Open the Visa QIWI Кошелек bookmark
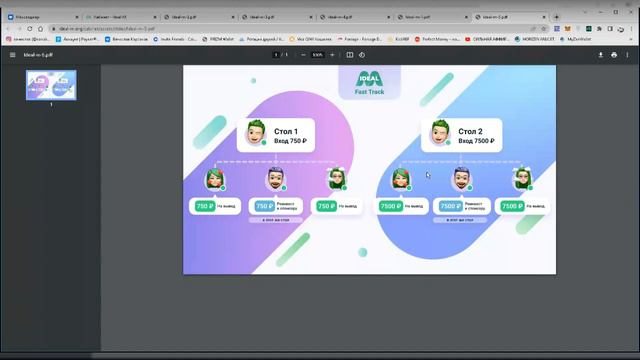640x360 pixels. click(x=310, y=39)
